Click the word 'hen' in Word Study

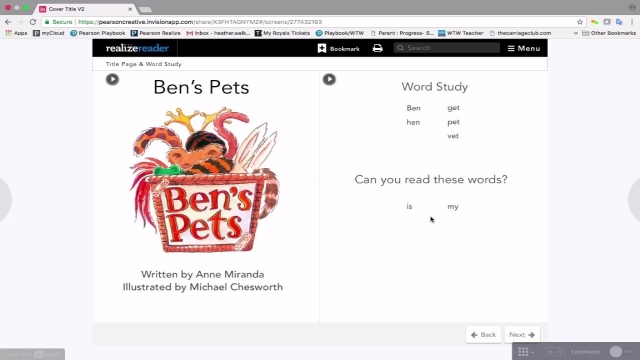[413, 122]
